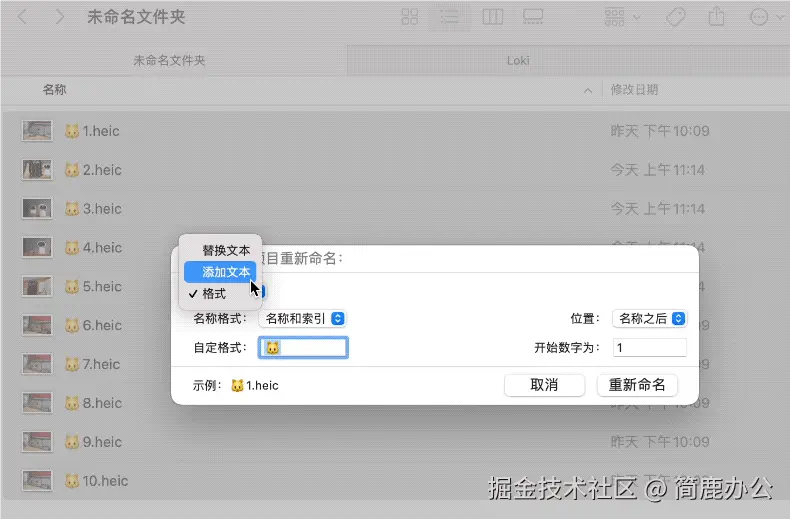Choose 添加文本 from the popup menu
790x519 pixels.
tap(220, 272)
